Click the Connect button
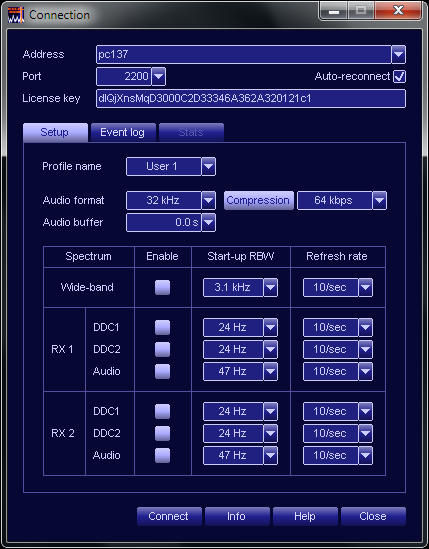429x549 pixels. 169,516
